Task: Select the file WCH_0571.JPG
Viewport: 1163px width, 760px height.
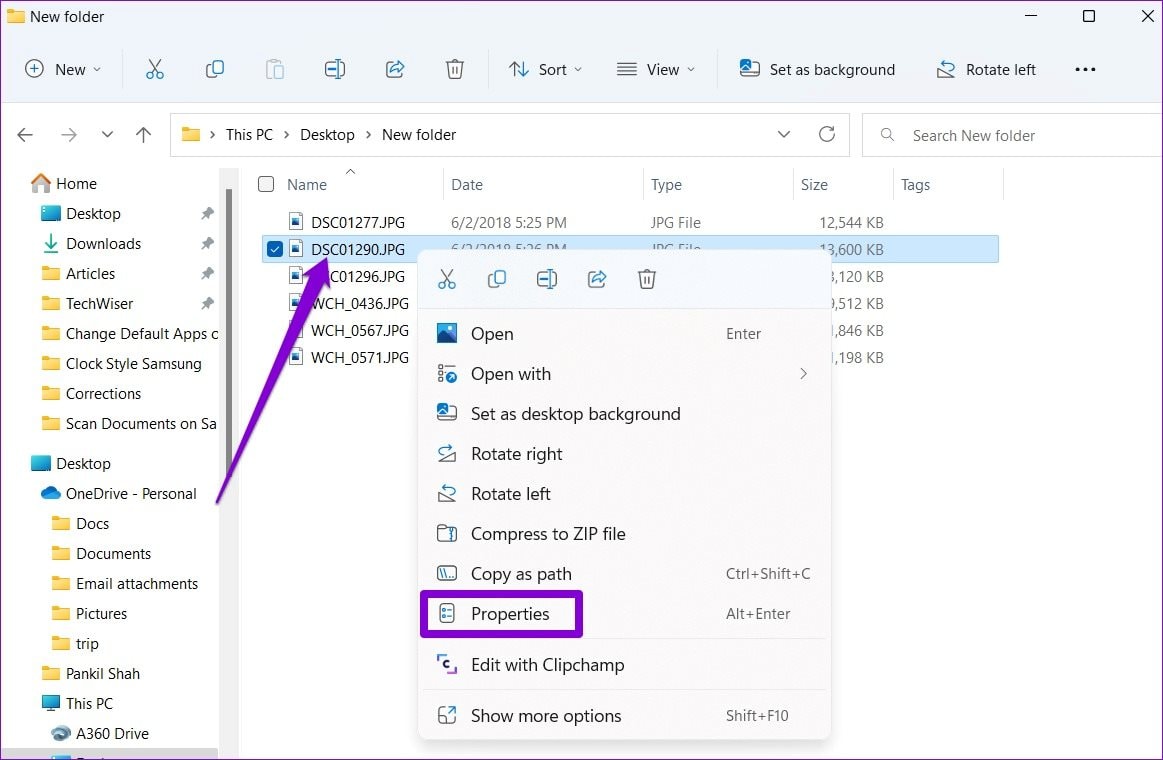Action: [360, 357]
